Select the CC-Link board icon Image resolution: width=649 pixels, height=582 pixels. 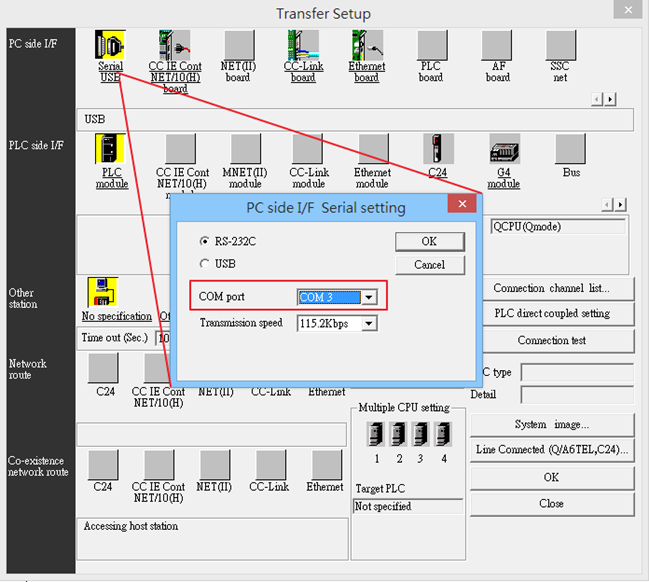[x=303, y=45]
